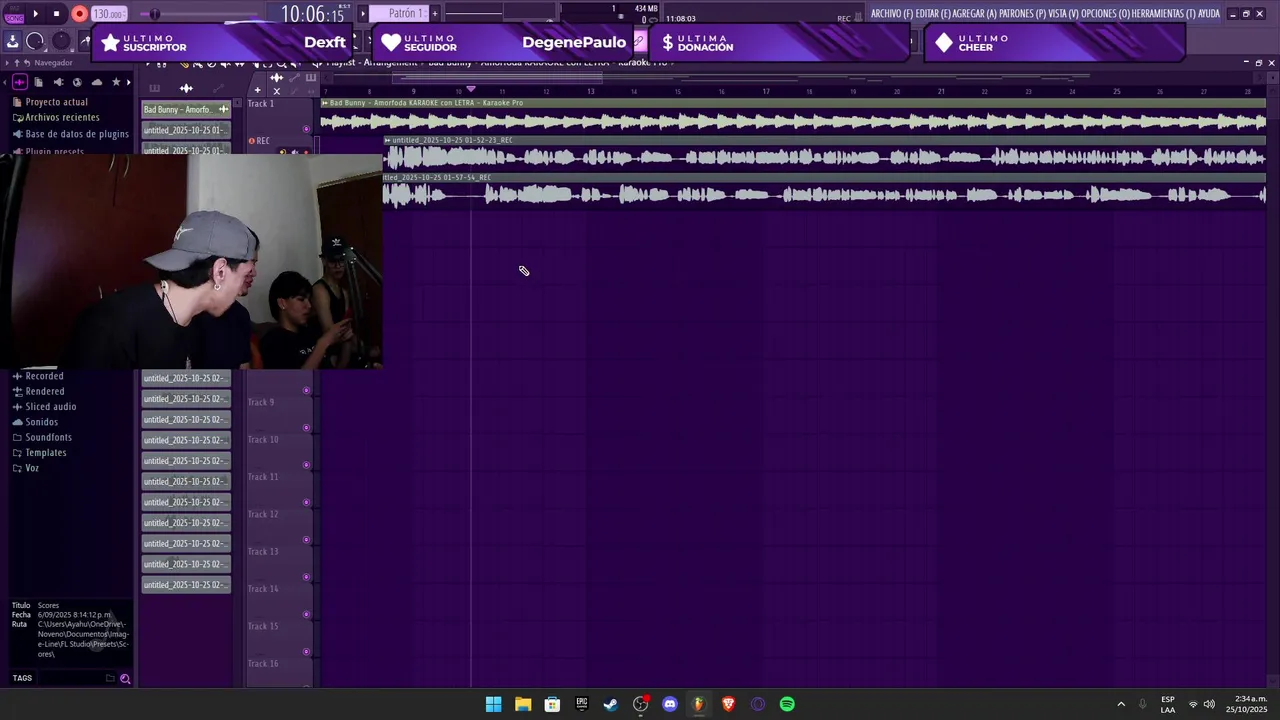Expand the Soundfonts folder
The image size is (1280, 720).
(x=42, y=437)
